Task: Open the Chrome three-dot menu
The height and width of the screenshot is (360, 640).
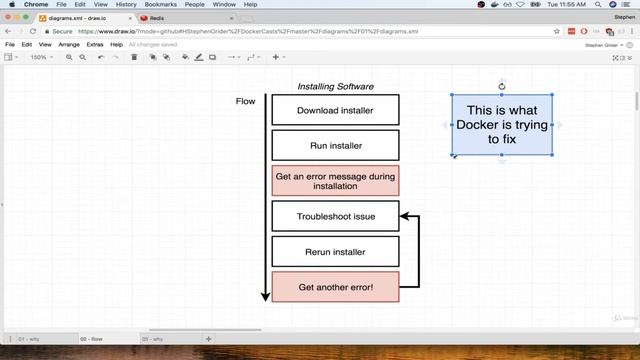Action: click(632, 31)
